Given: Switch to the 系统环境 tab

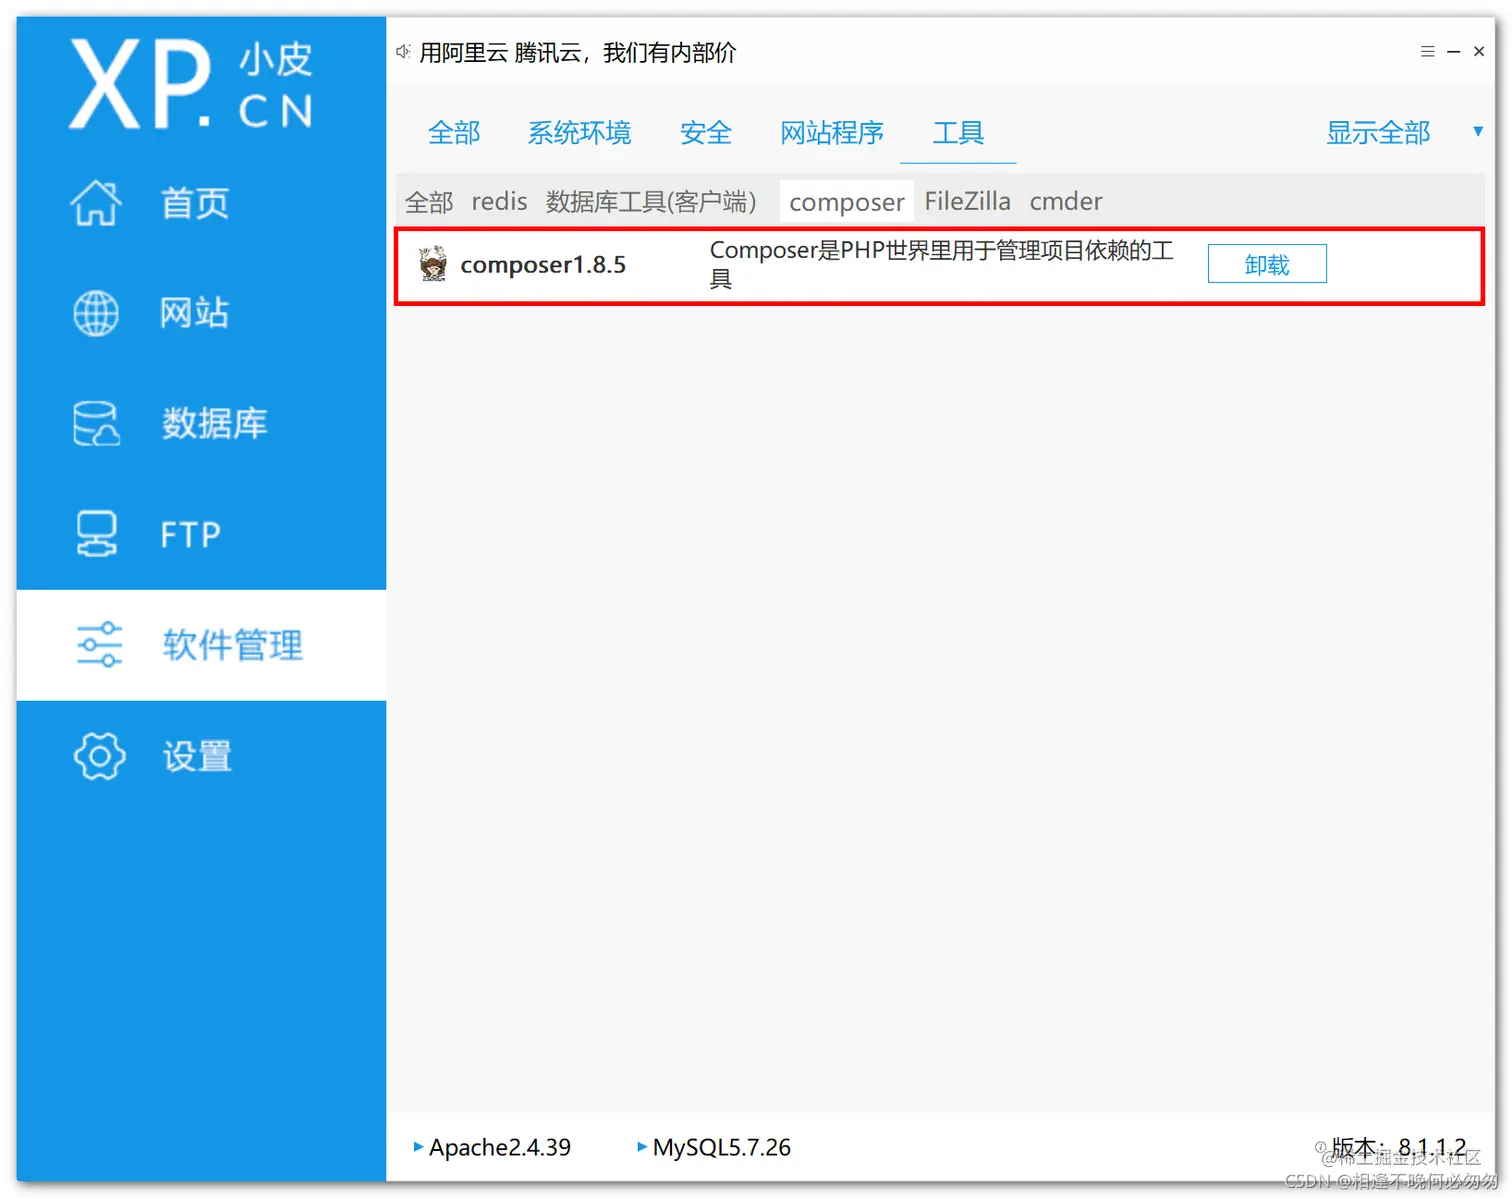Looking at the screenshot, I should tap(580, 132).
